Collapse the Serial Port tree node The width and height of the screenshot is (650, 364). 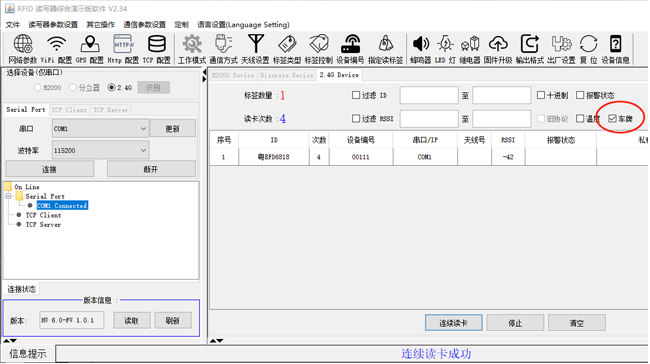[8, 196]
